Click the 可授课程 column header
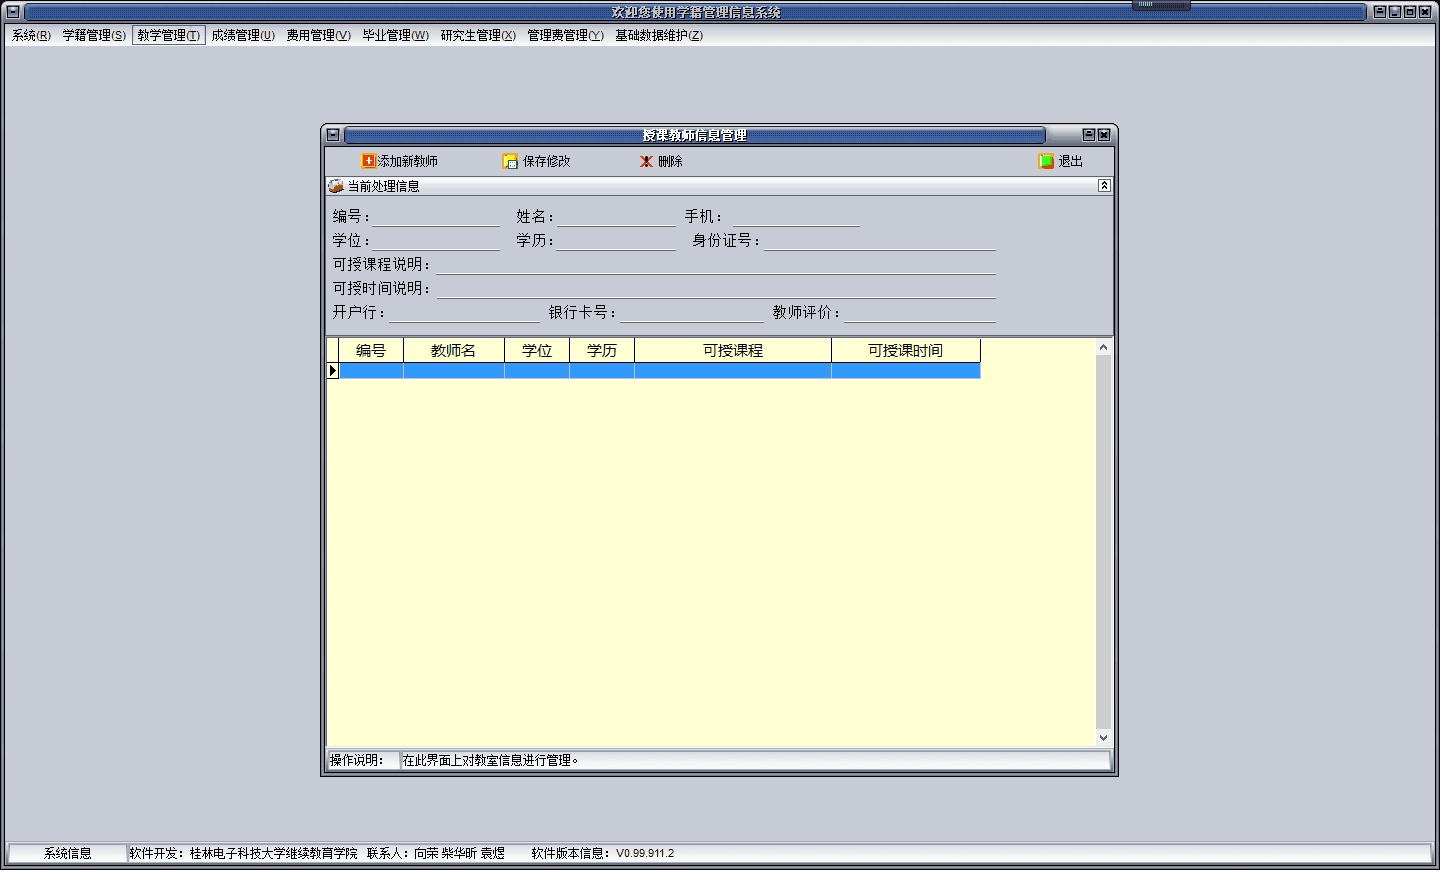The height and width of the screenshot is (870, 1440). [x=732, y=350]
